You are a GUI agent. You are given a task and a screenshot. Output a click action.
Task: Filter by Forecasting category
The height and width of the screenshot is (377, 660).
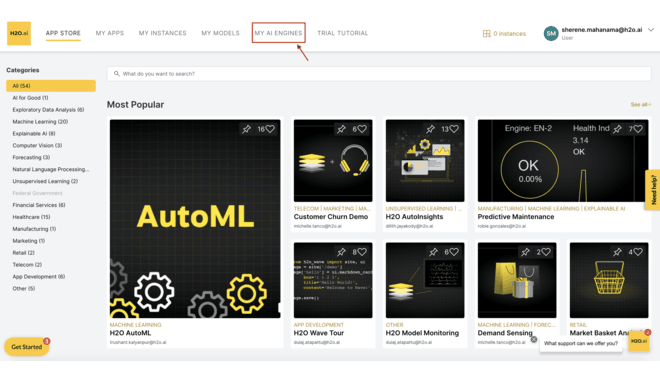[31, 157]
